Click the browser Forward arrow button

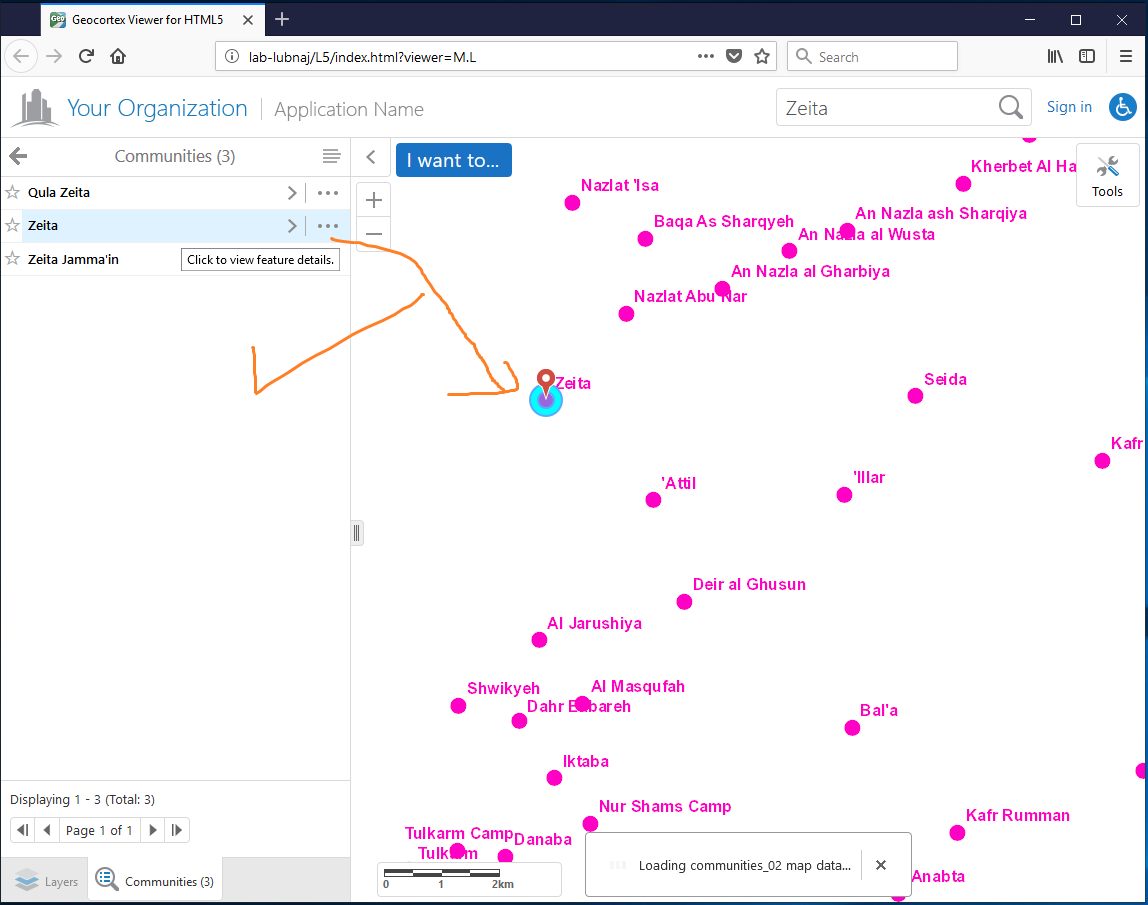tap(54, 56)
